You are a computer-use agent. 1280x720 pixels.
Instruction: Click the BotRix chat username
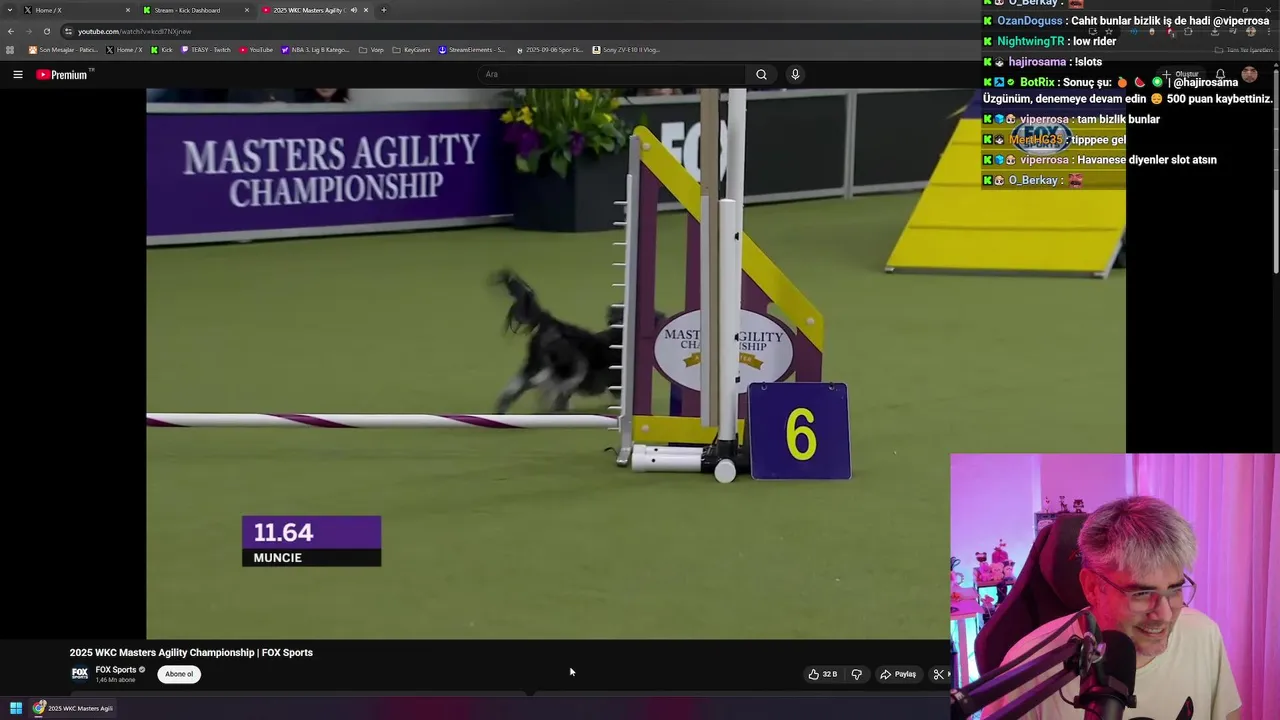pos(1037,82)
